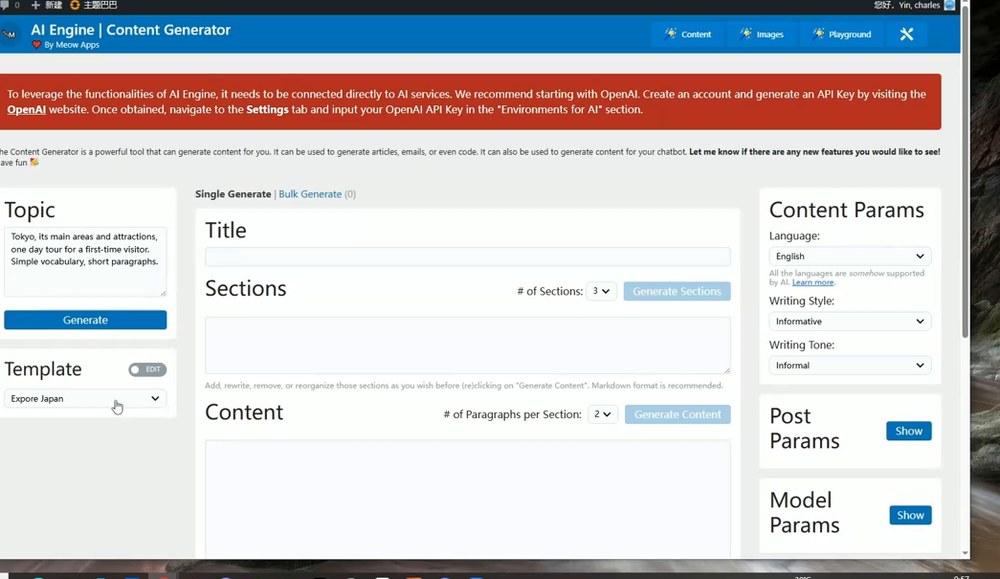
Task: Click the tools settings icon in header
Action: (906, 34)
